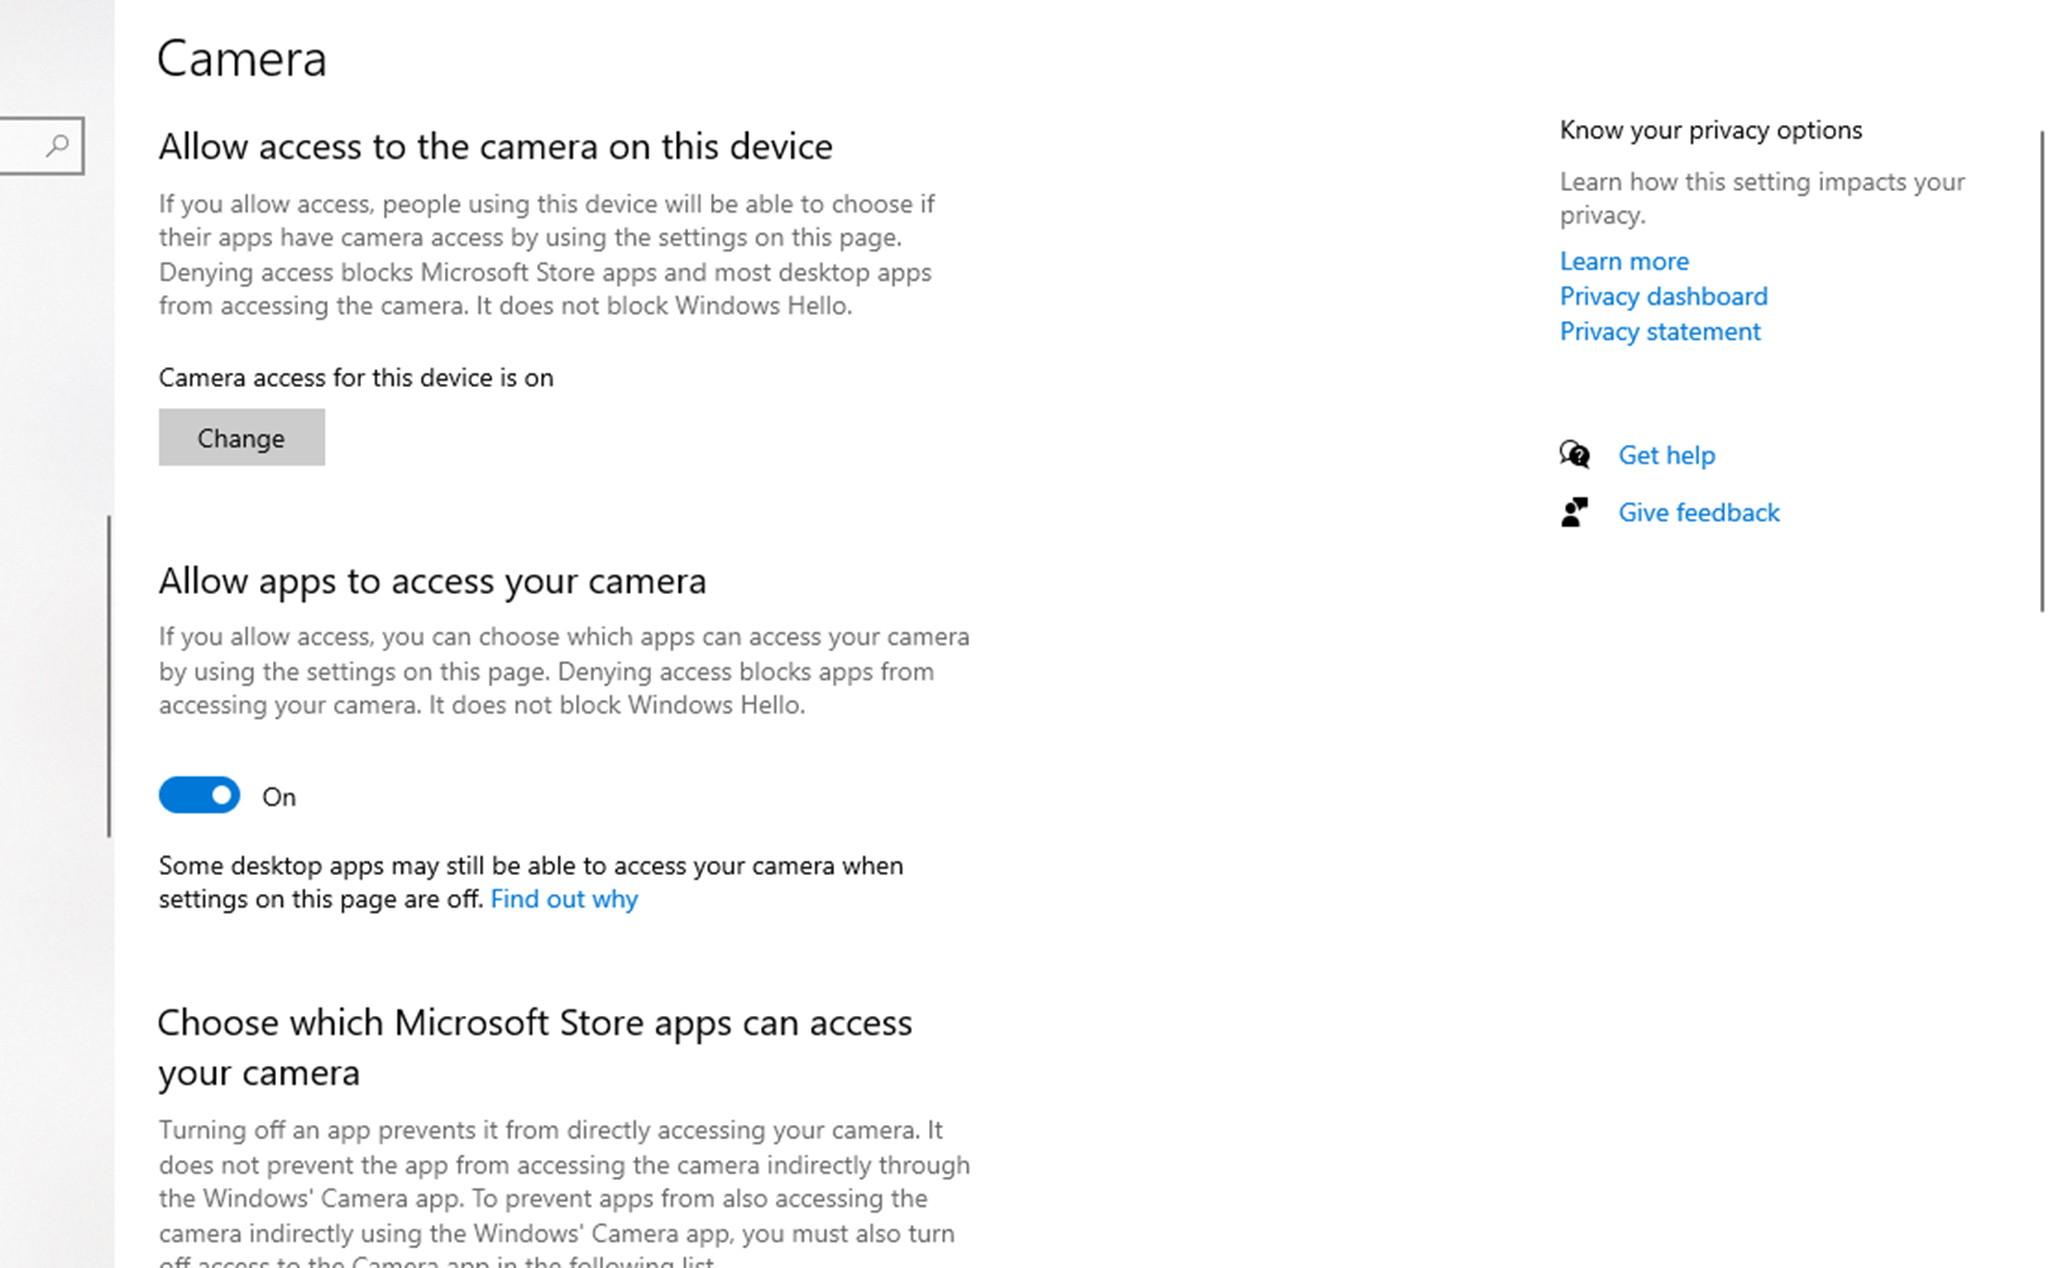Click inside the Settings search box
Screen dimensions: 2048x1268
point(40,146)
